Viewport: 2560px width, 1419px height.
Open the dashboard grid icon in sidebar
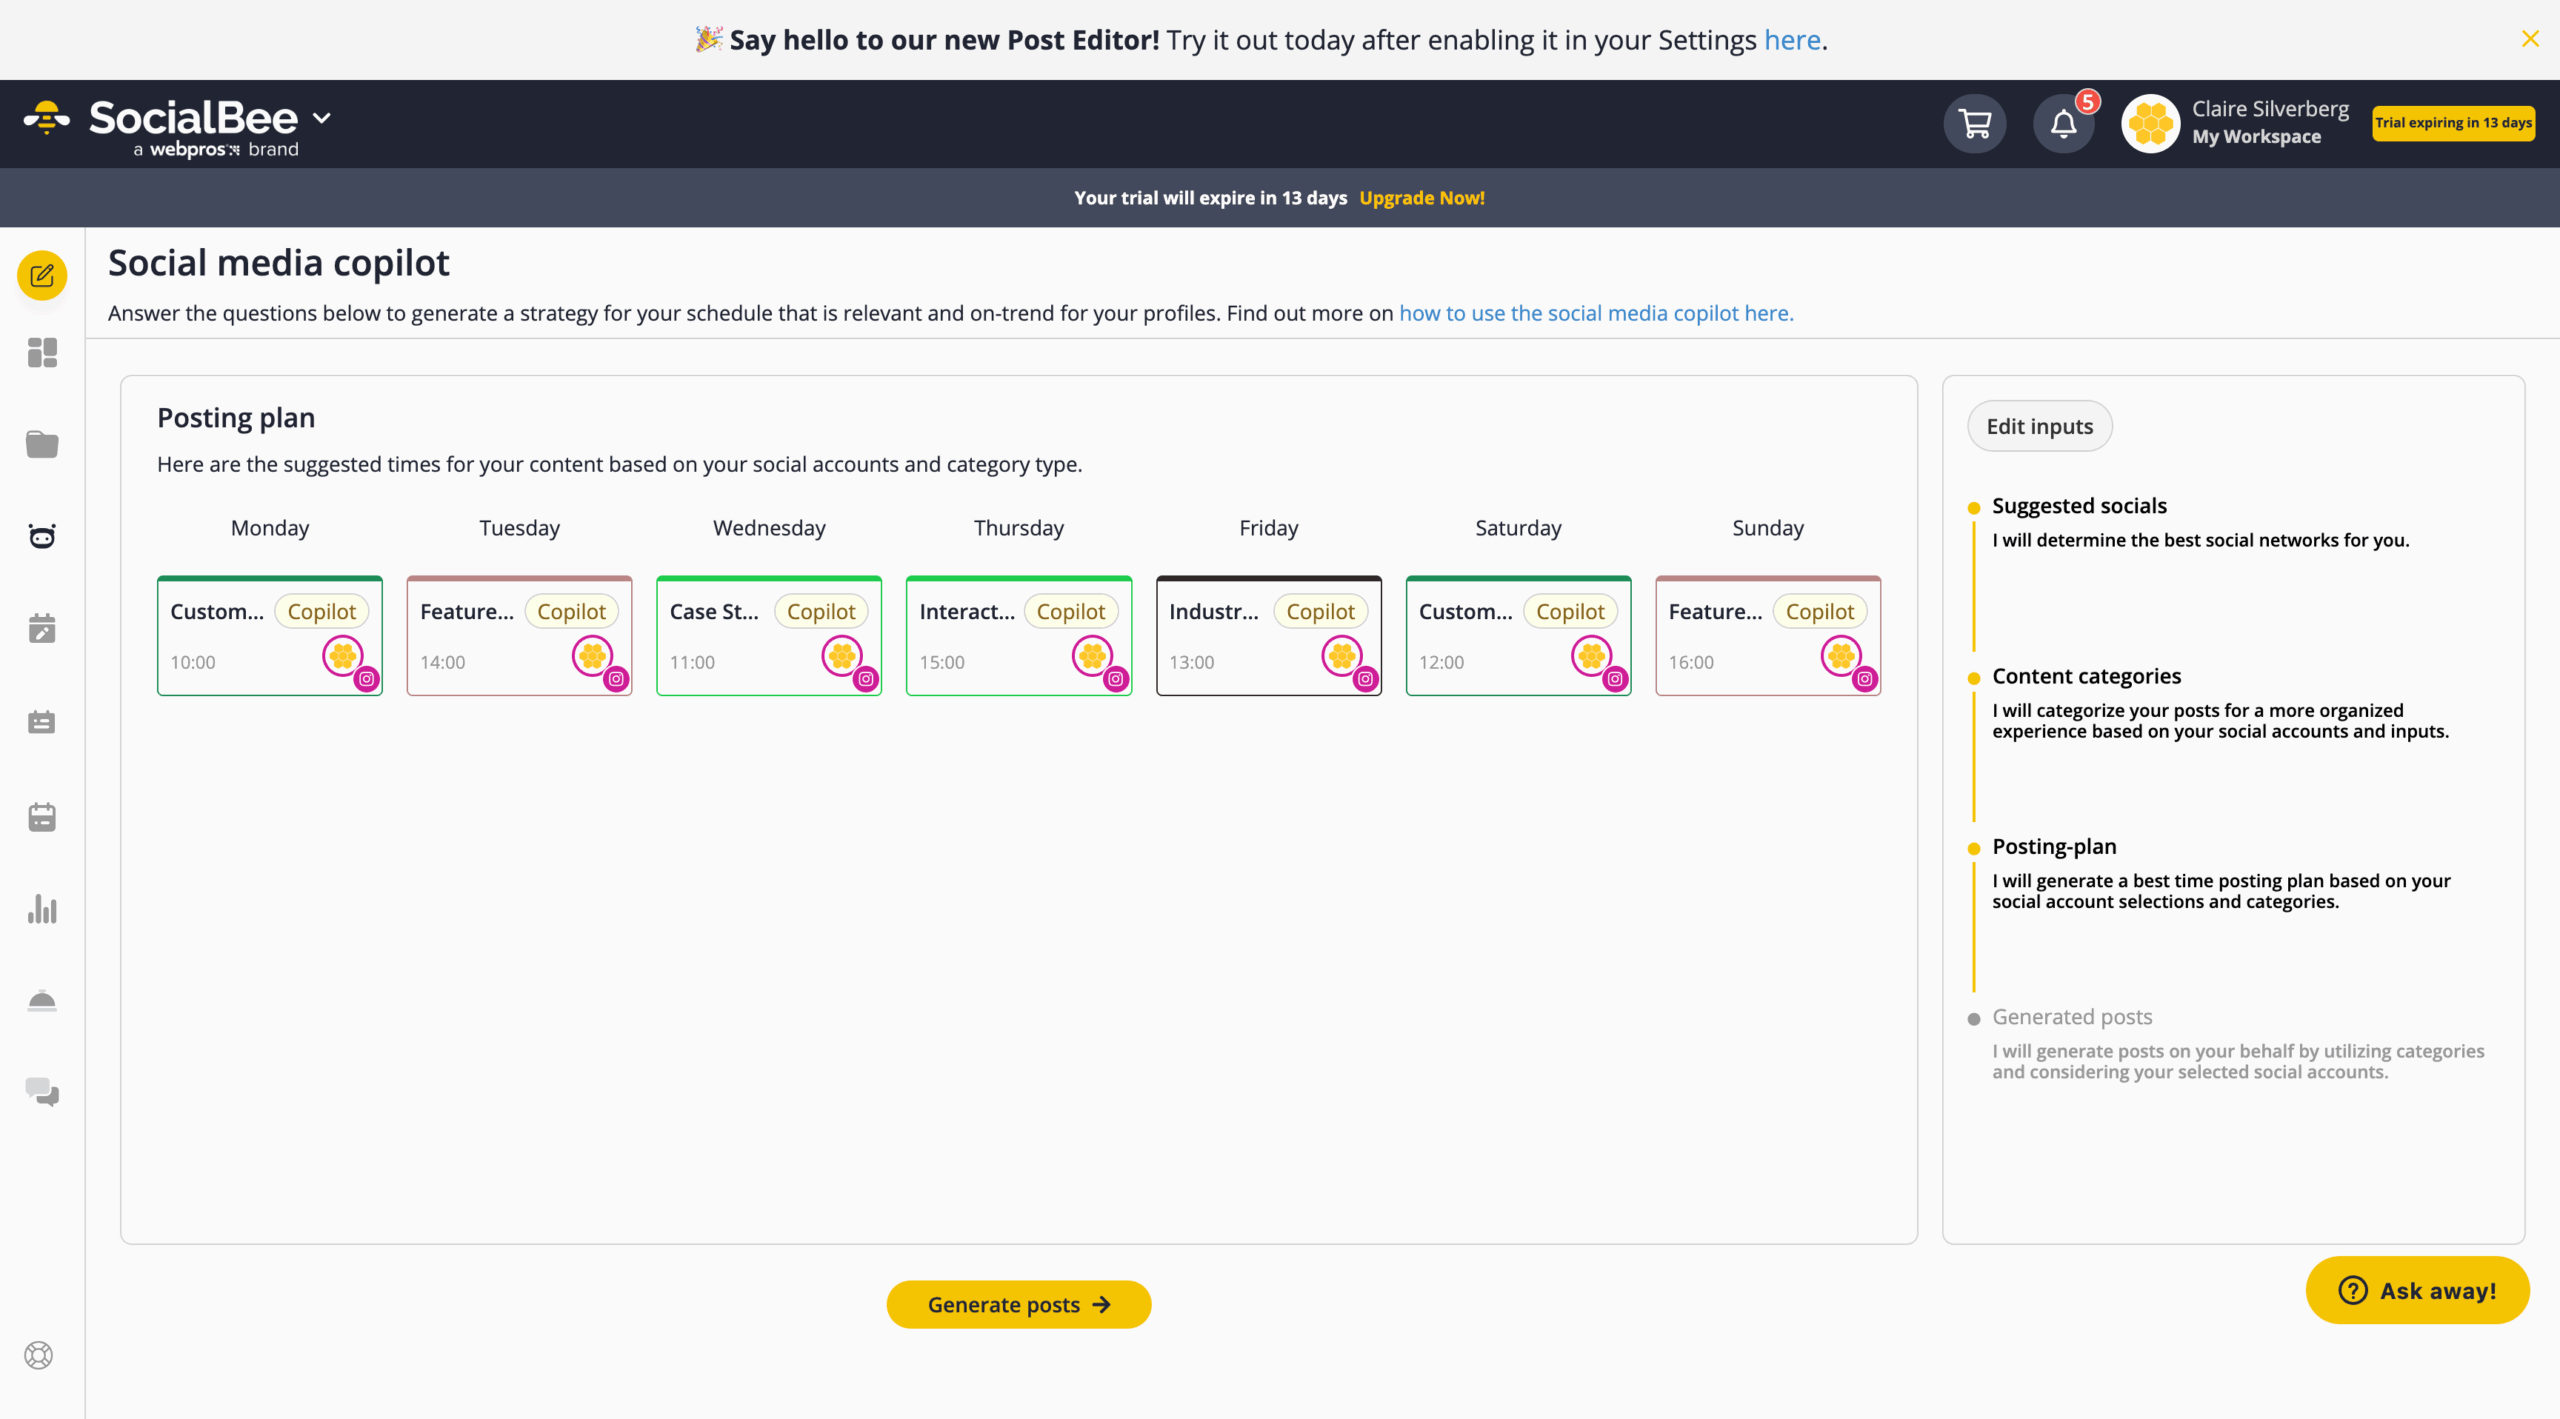tap(41, 353)
